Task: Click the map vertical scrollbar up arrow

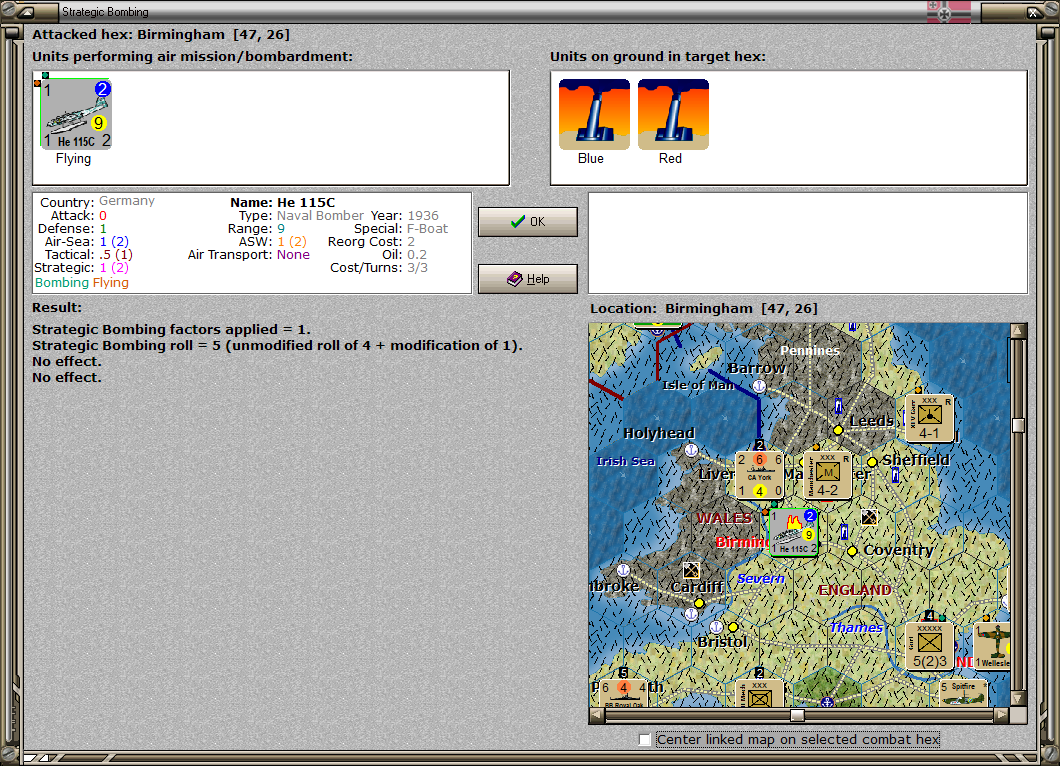Action: (1017, 331)
